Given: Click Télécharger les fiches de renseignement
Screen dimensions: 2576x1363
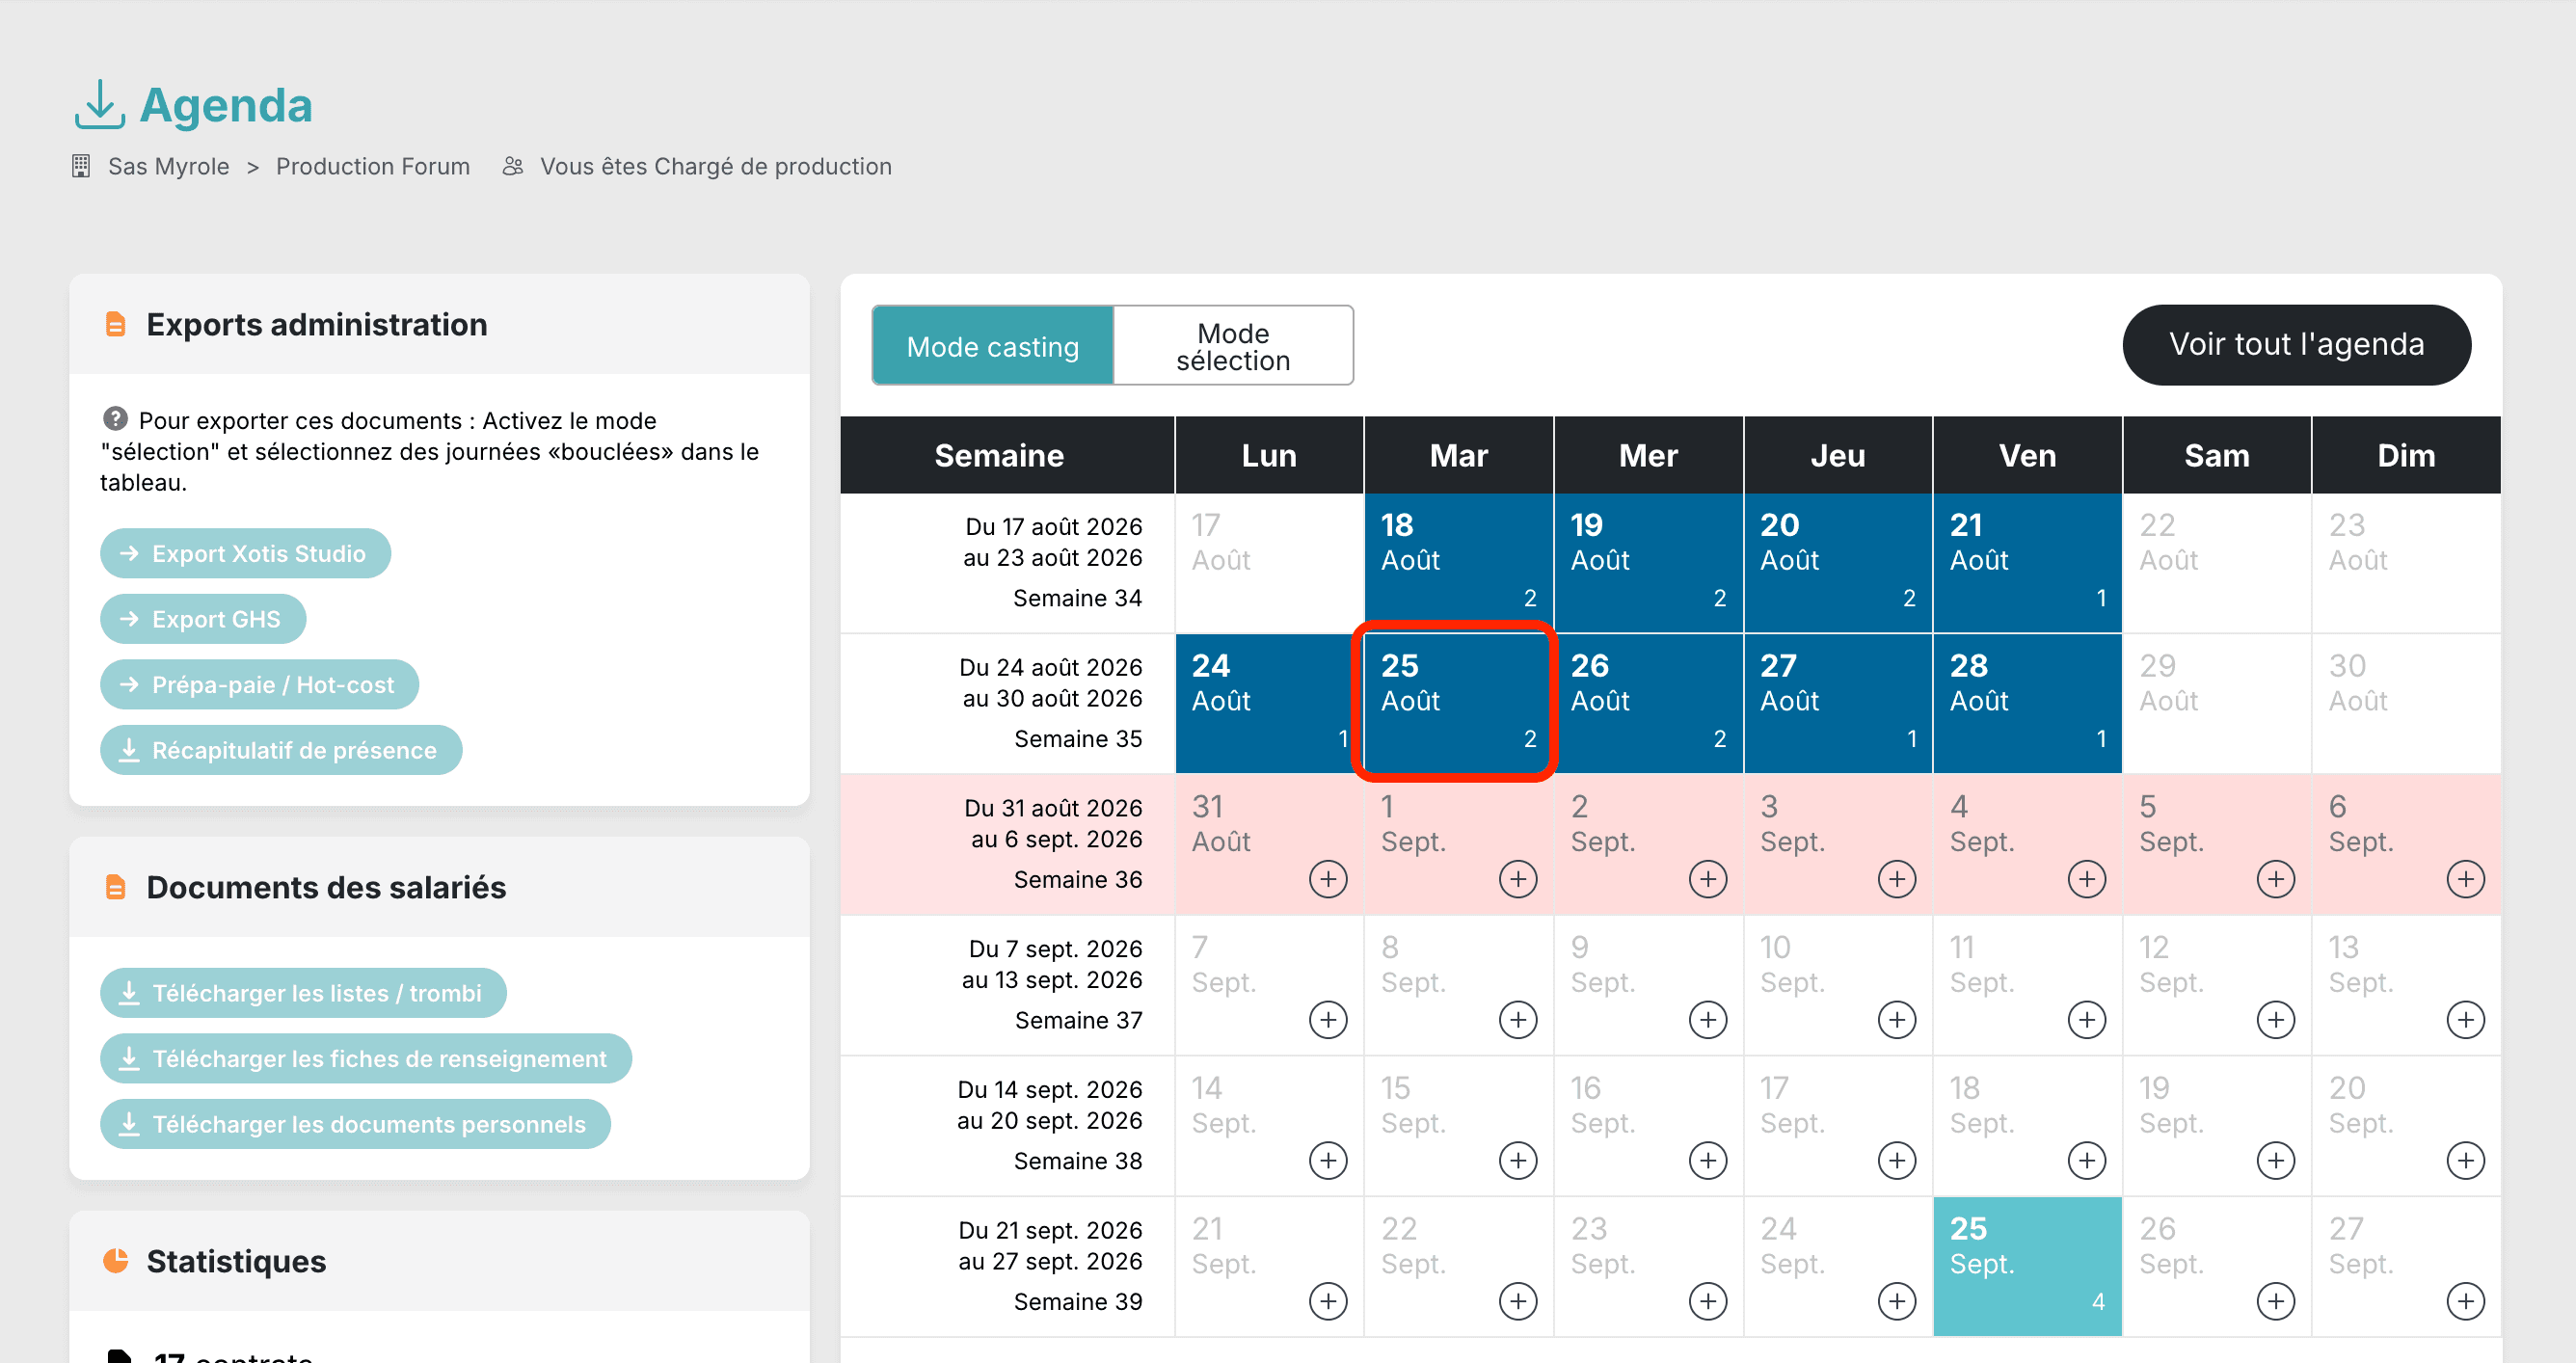Looking at the screenshot, I should (x=366, y=1058).
